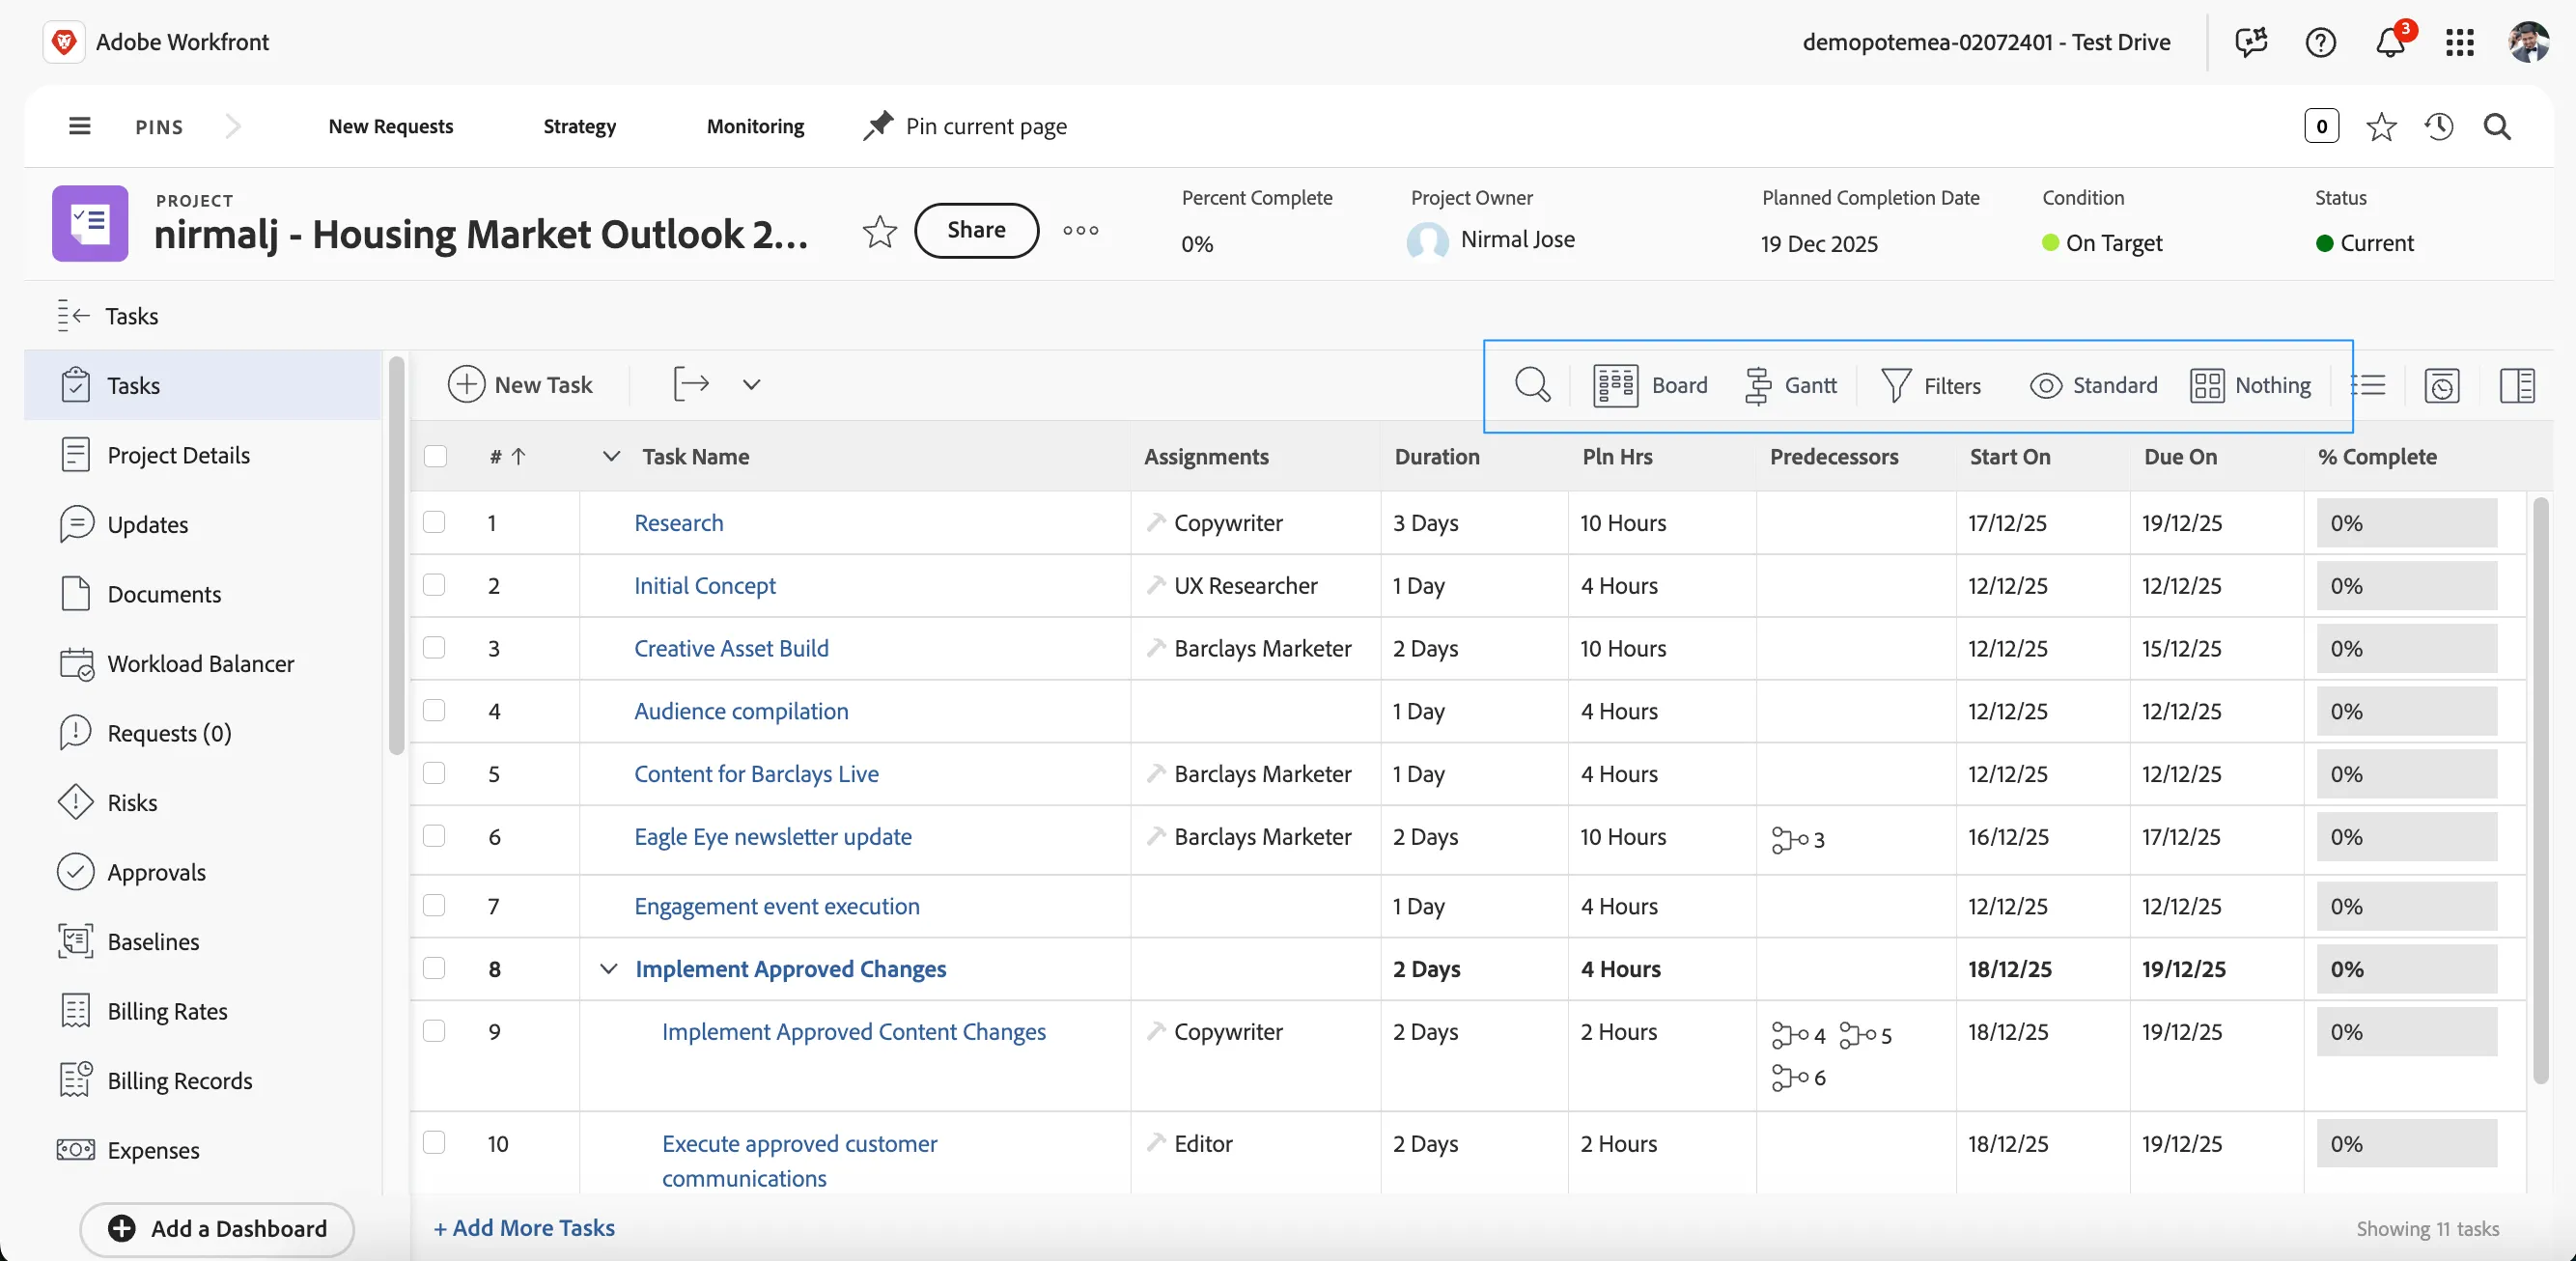2576x1261 pixels.
Task: Collapse all tasks chevron in header
Action: 611,456
